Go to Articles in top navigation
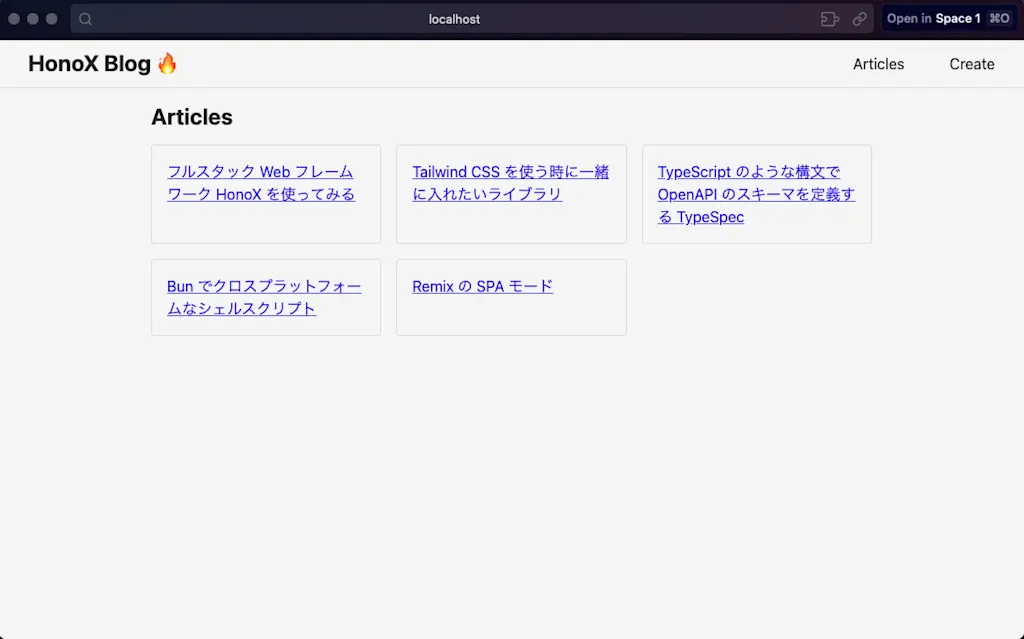The image size is (1024, 639). (878, 64)
